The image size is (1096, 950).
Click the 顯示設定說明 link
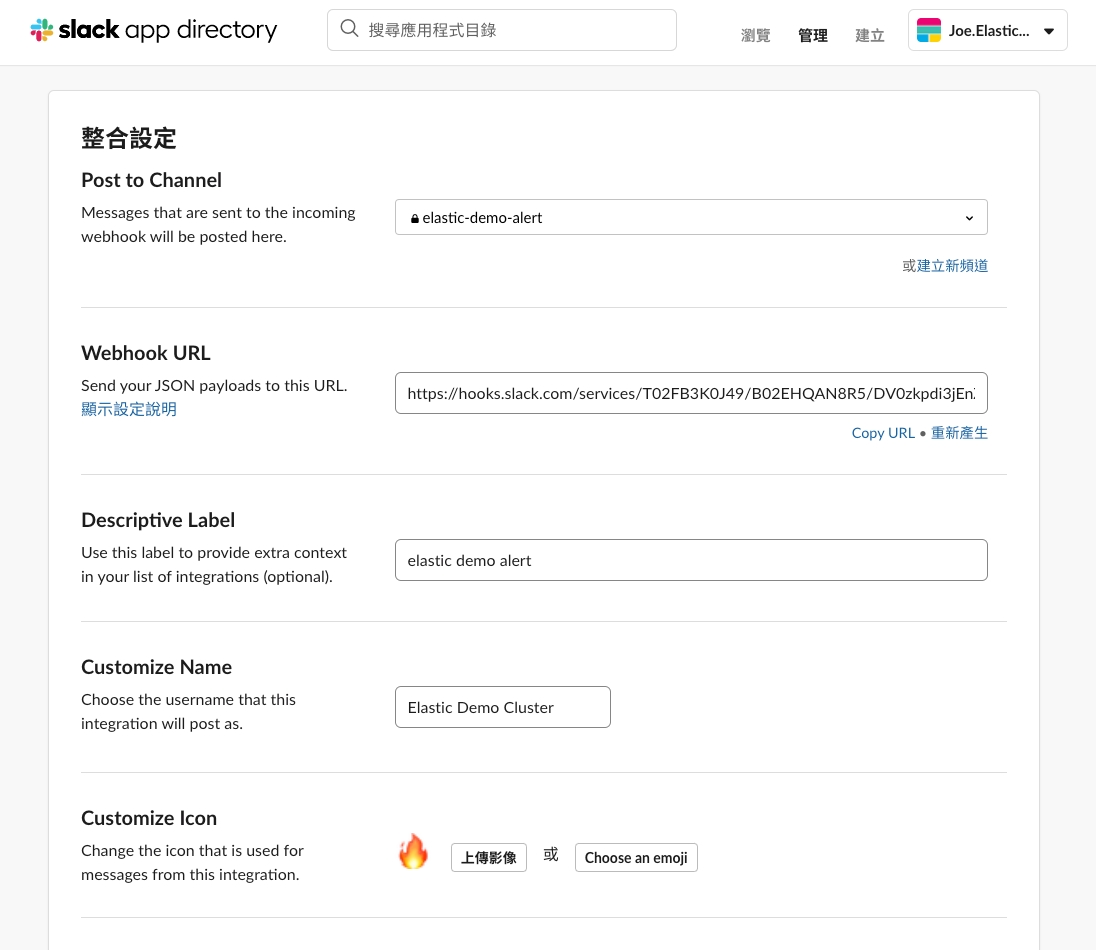[129, 409]
